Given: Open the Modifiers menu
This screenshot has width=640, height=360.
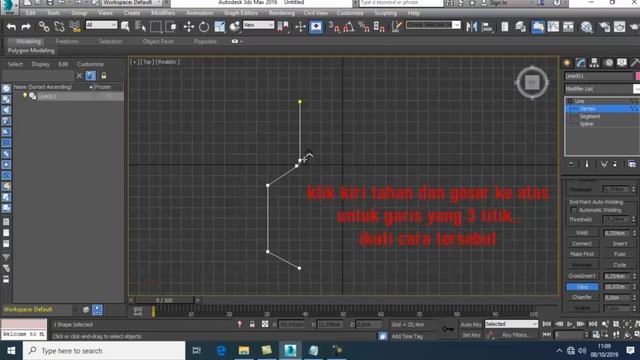Looking at the screenshot, I should pyautogui.click(x=163, y=13).
